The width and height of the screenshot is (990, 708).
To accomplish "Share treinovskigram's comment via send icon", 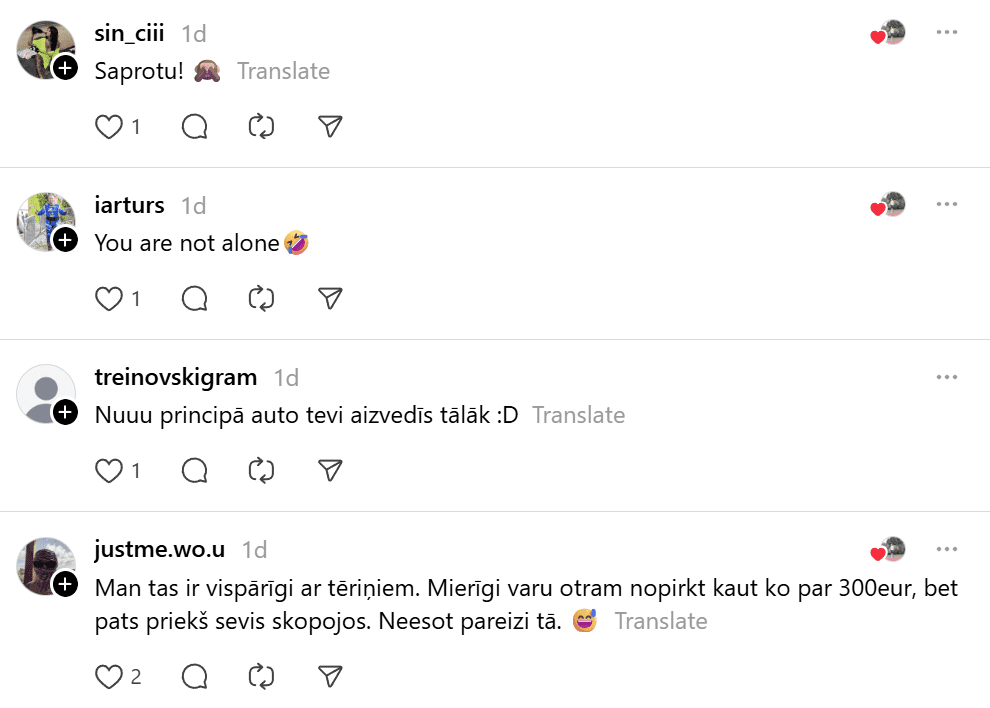I will coord(330,470).
